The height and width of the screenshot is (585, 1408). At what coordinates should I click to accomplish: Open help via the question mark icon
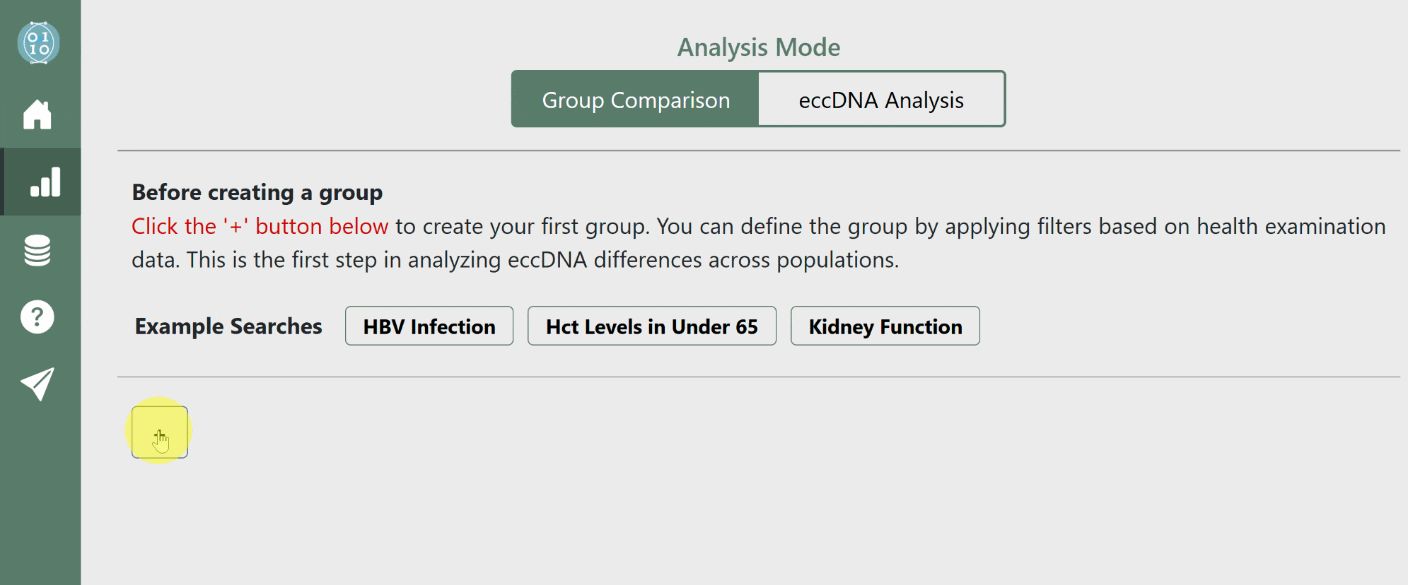(38, 318)
